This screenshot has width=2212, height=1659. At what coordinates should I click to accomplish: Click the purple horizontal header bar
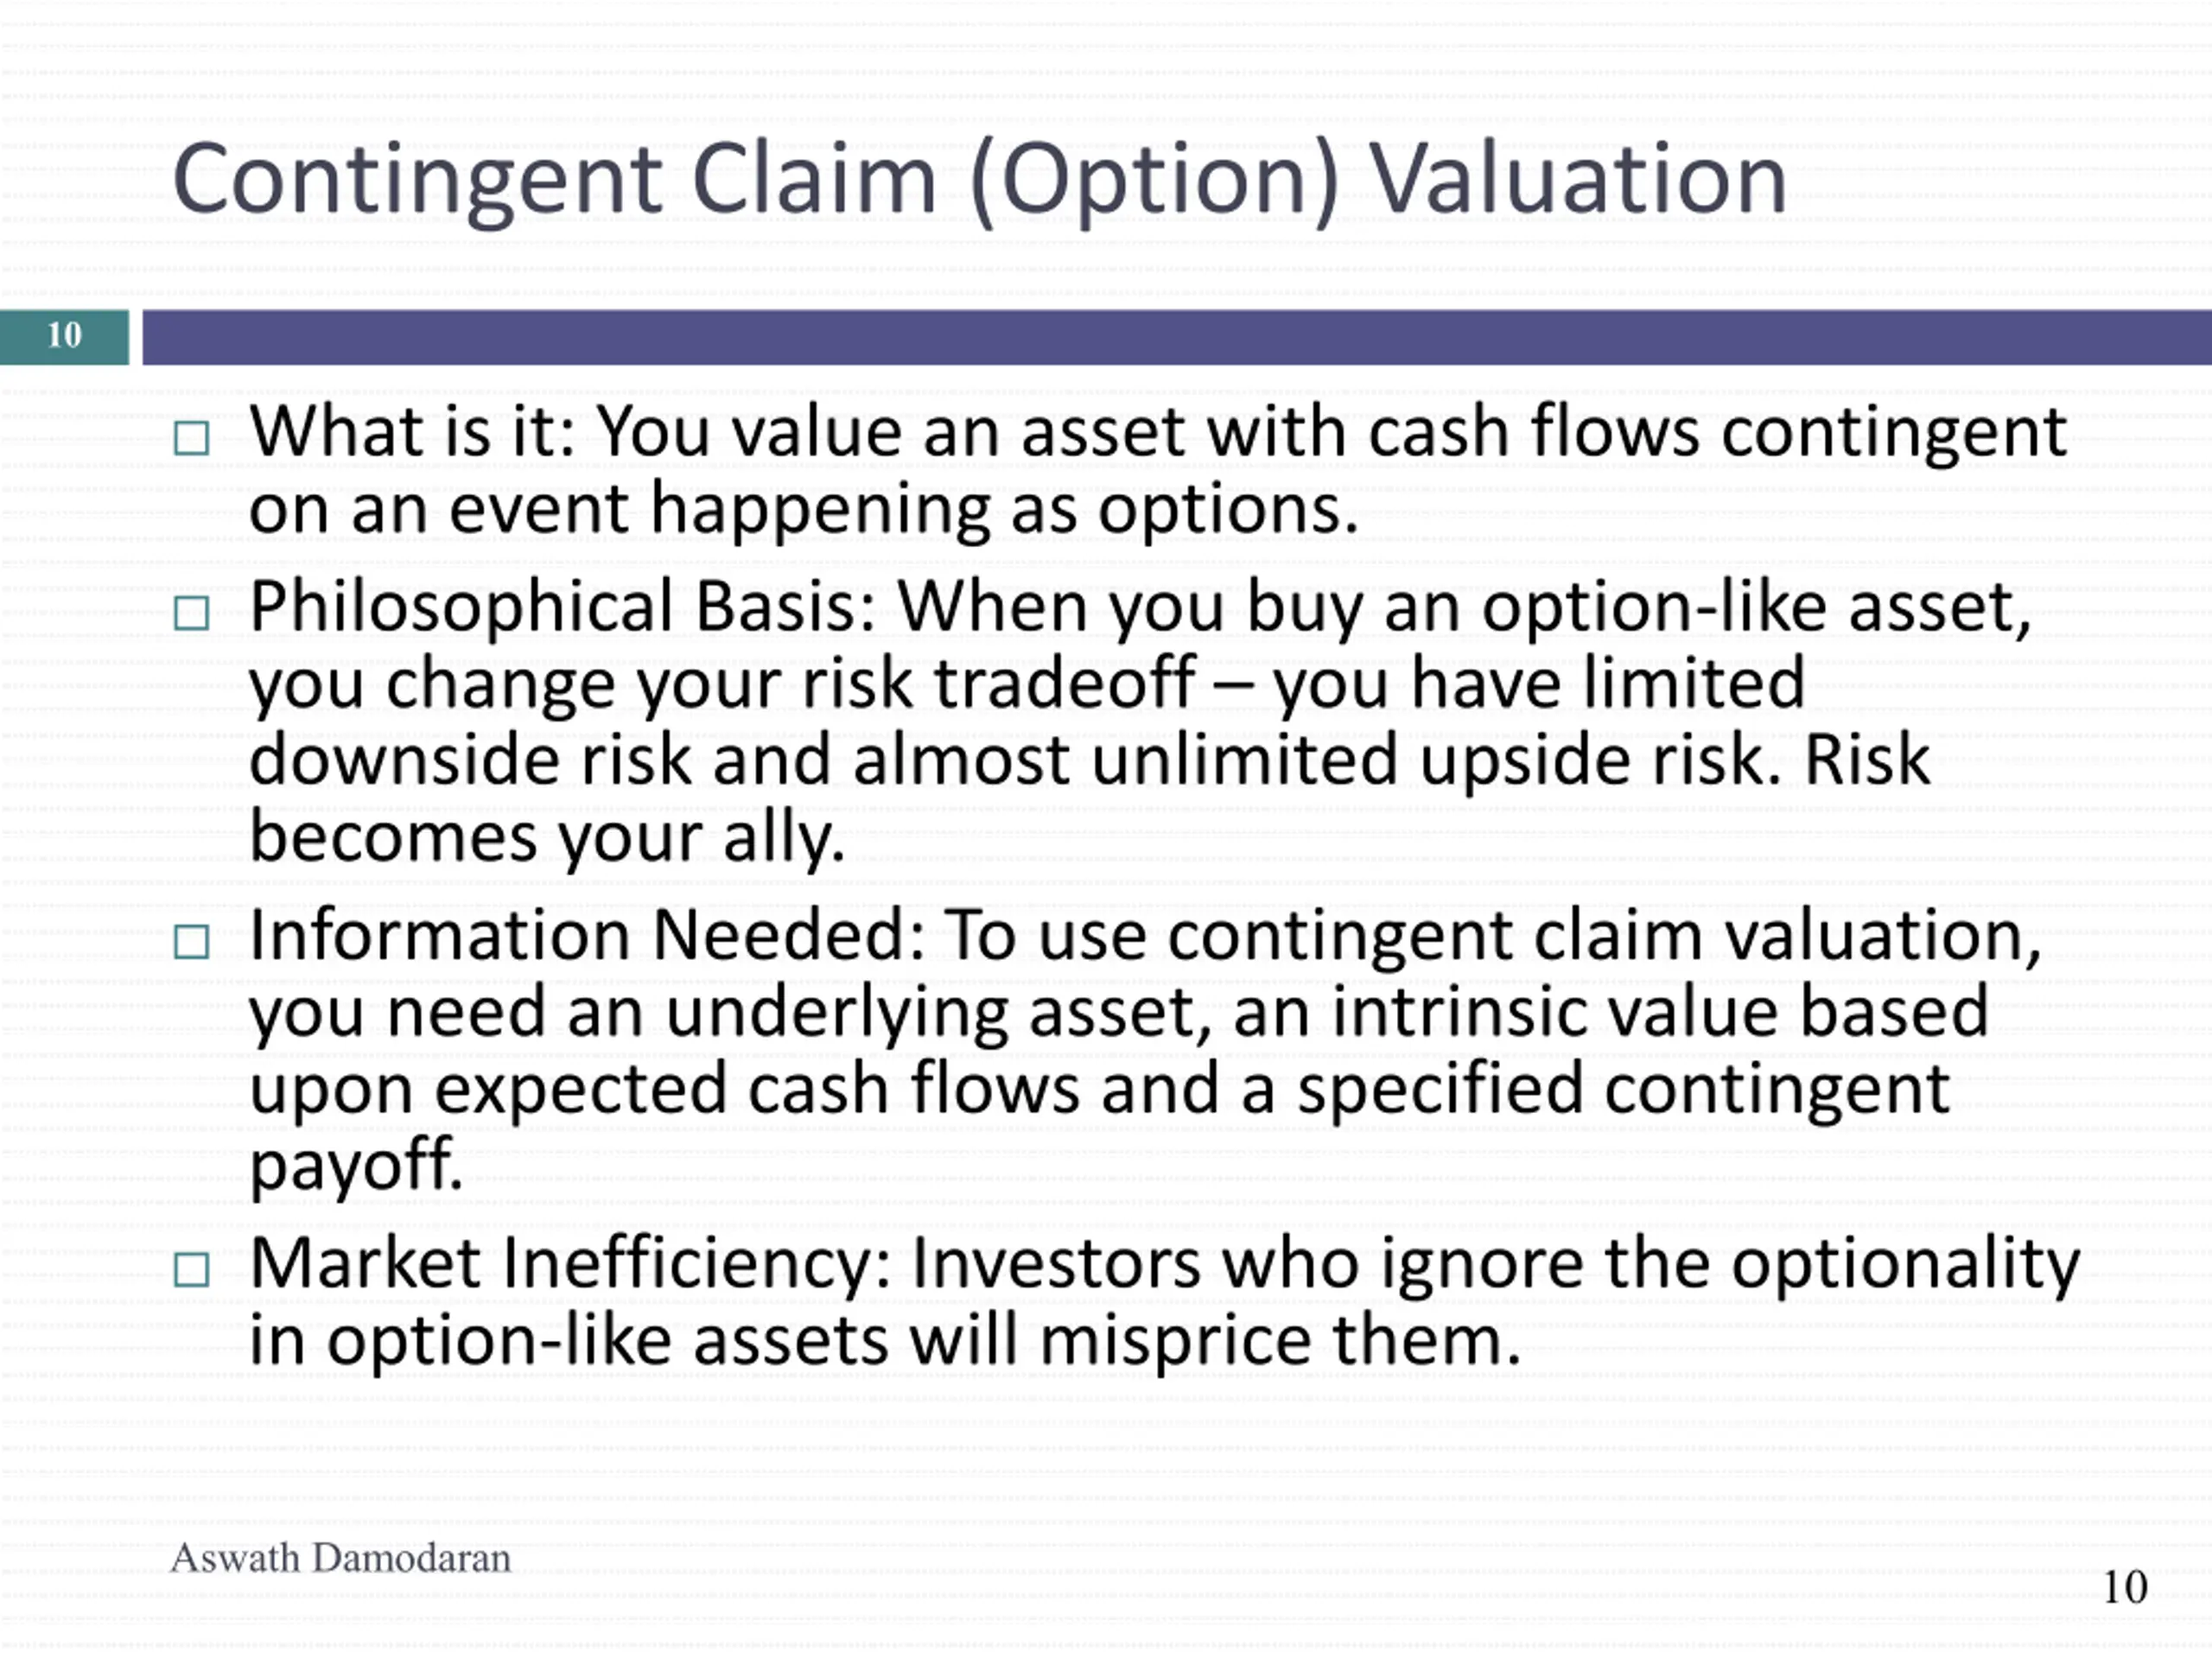(x=1176, y=337)
